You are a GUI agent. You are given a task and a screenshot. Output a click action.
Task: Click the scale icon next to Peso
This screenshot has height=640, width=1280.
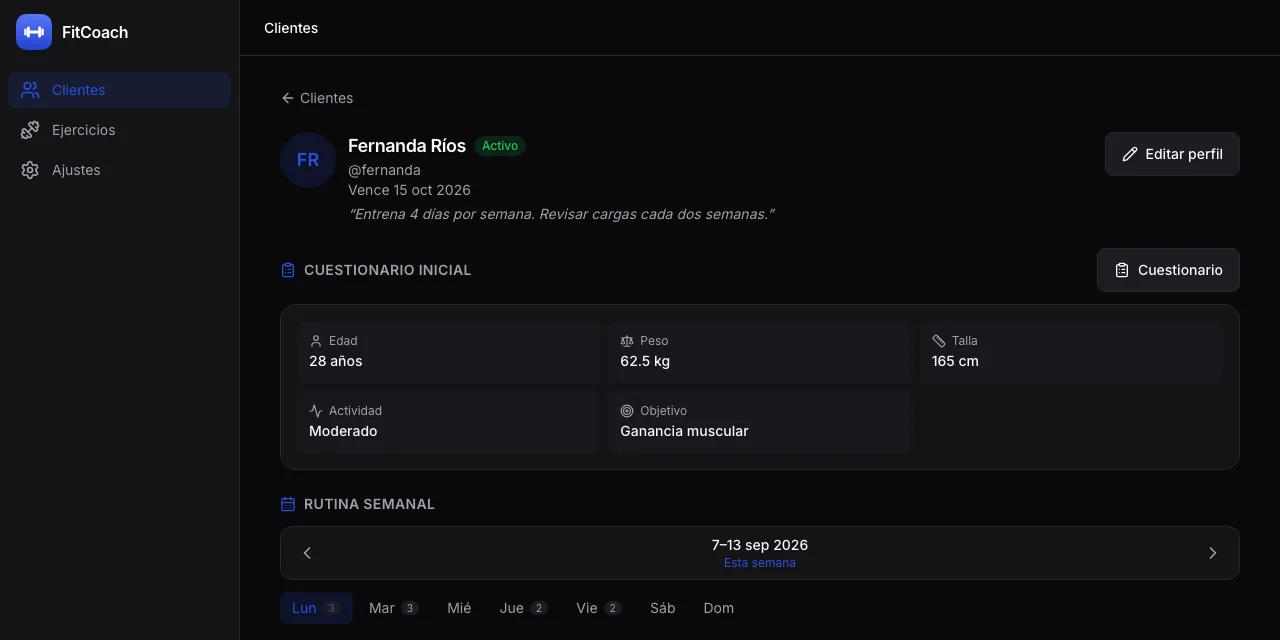point(627,341)
